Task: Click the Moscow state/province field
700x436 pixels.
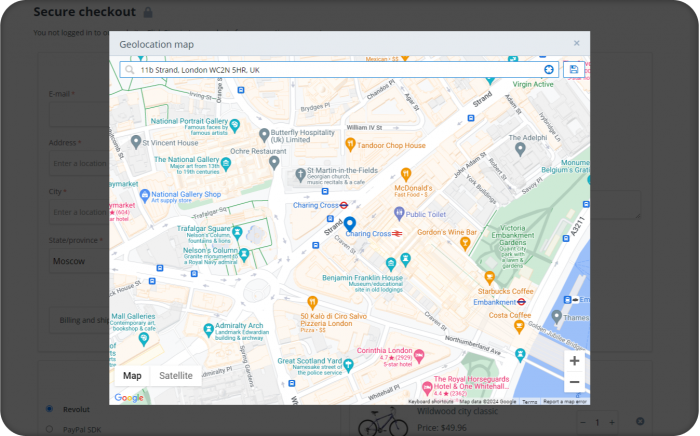Action: pyautogui.click(x=79, y=261)
